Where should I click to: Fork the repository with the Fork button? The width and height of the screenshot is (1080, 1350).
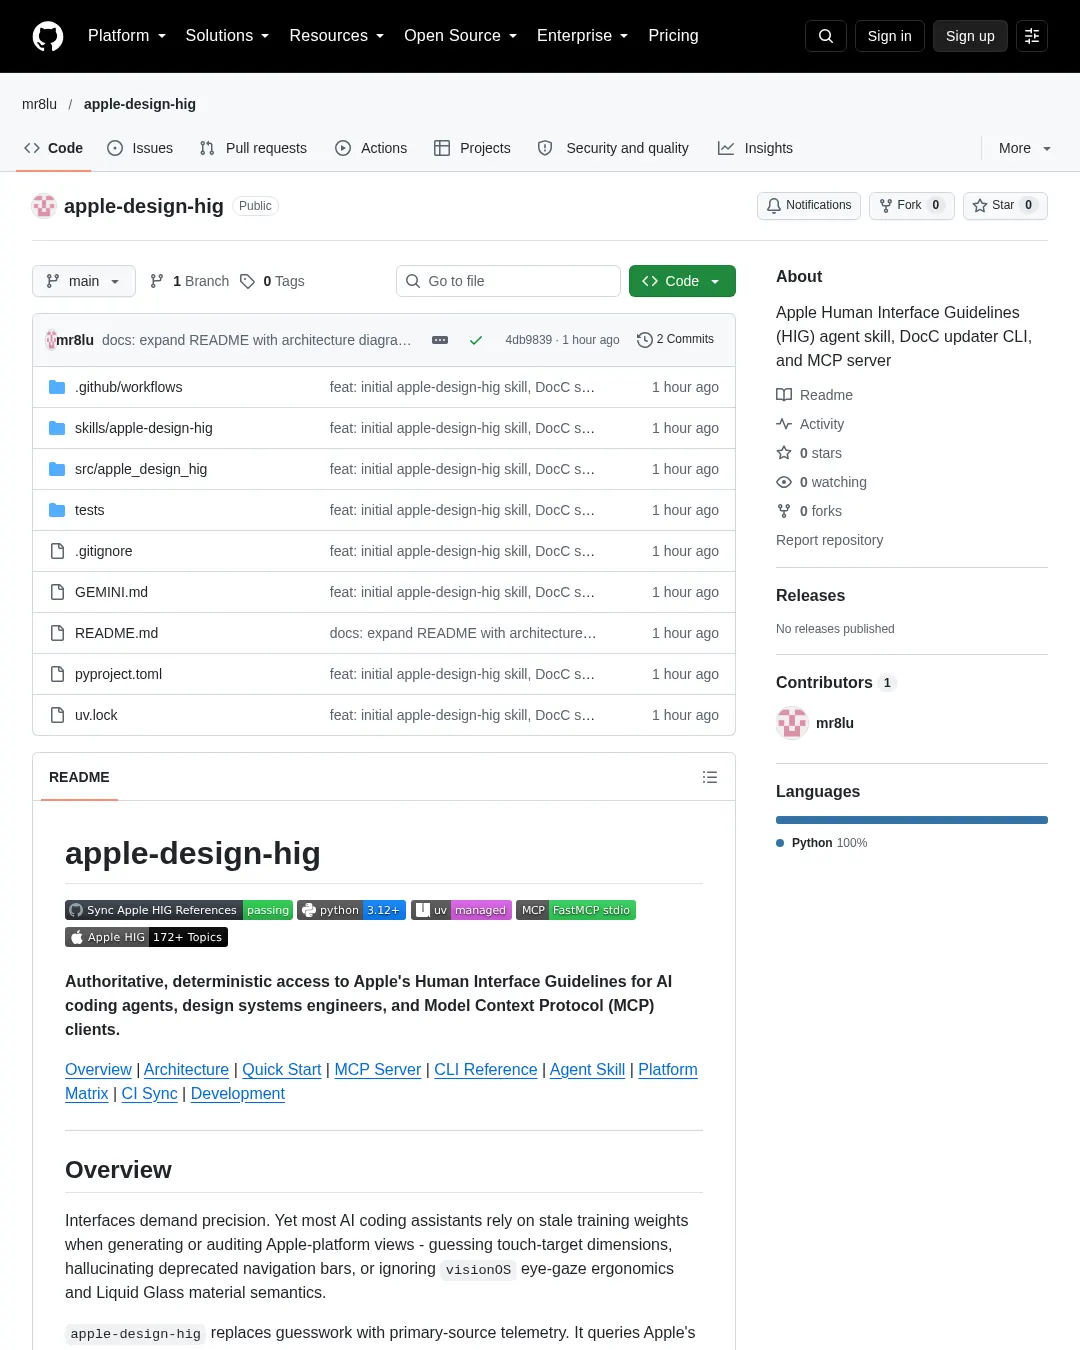click(x=912, y=205)
